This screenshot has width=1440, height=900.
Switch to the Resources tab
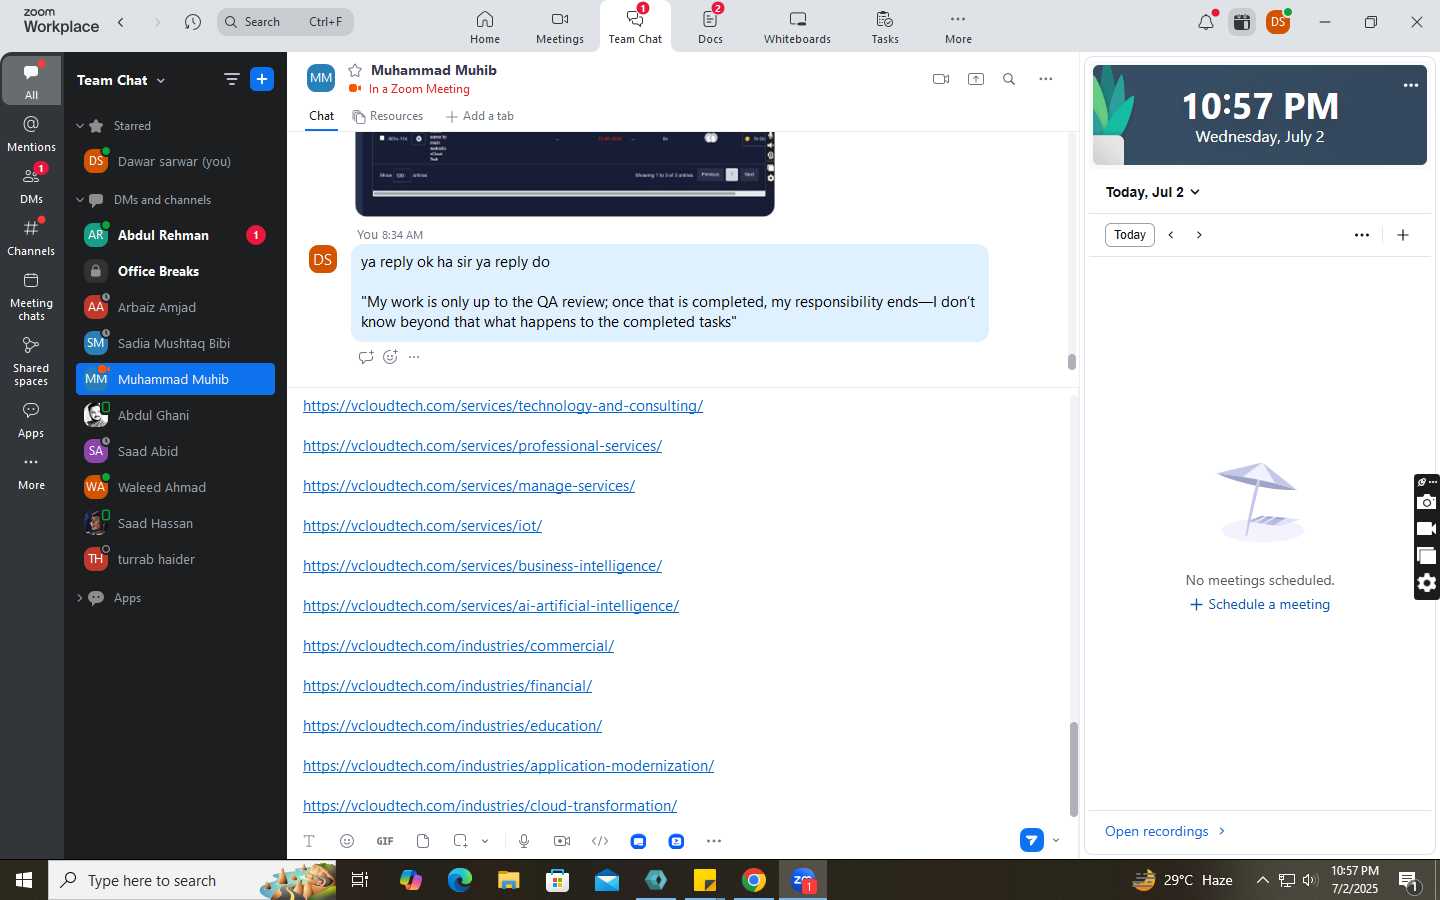(x=388, y=116)
